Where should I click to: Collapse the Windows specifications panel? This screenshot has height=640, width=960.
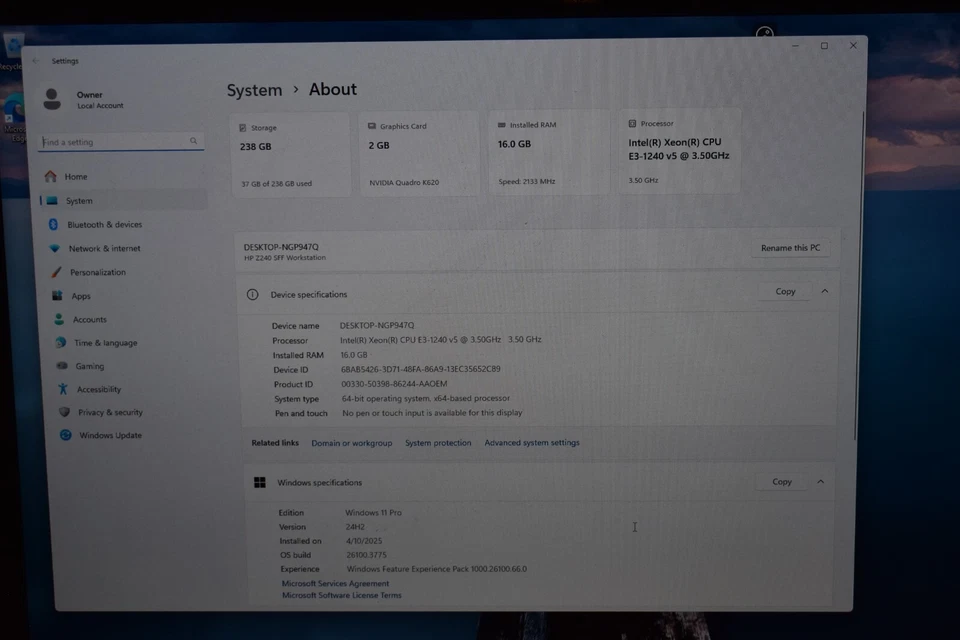pyautogui.click(x=818, y=481)
